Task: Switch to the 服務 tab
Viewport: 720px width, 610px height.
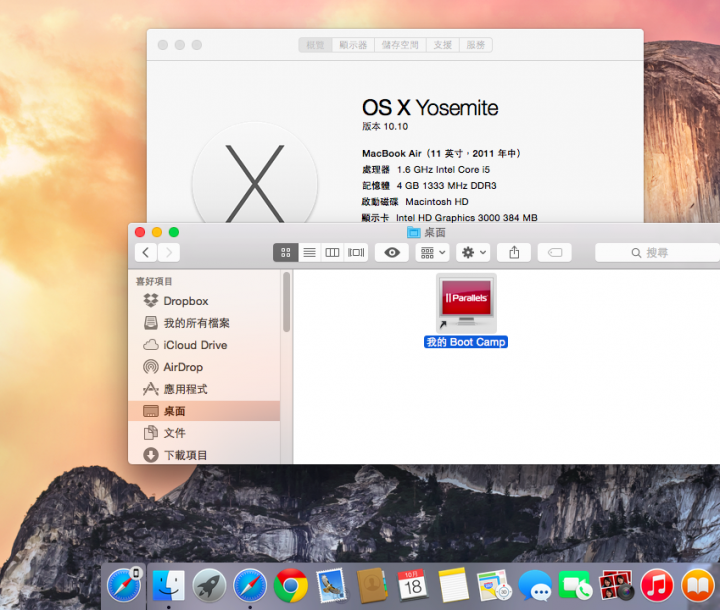Action: click(x=476, y=45)
